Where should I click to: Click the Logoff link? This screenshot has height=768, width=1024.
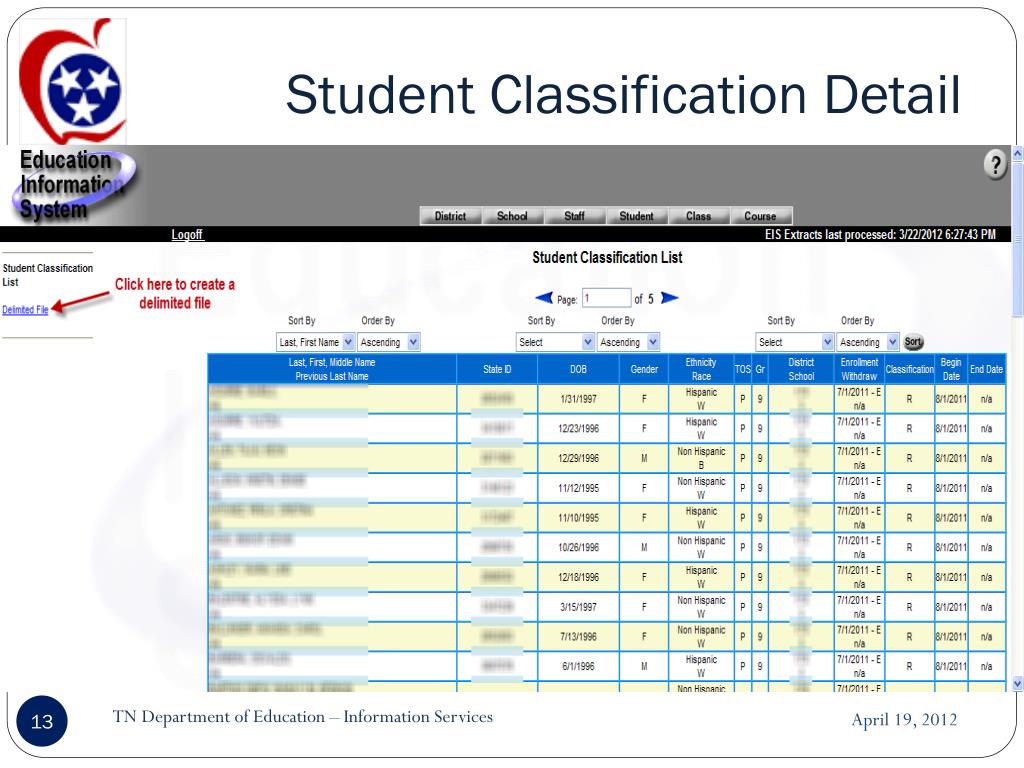tap(187, 234)
